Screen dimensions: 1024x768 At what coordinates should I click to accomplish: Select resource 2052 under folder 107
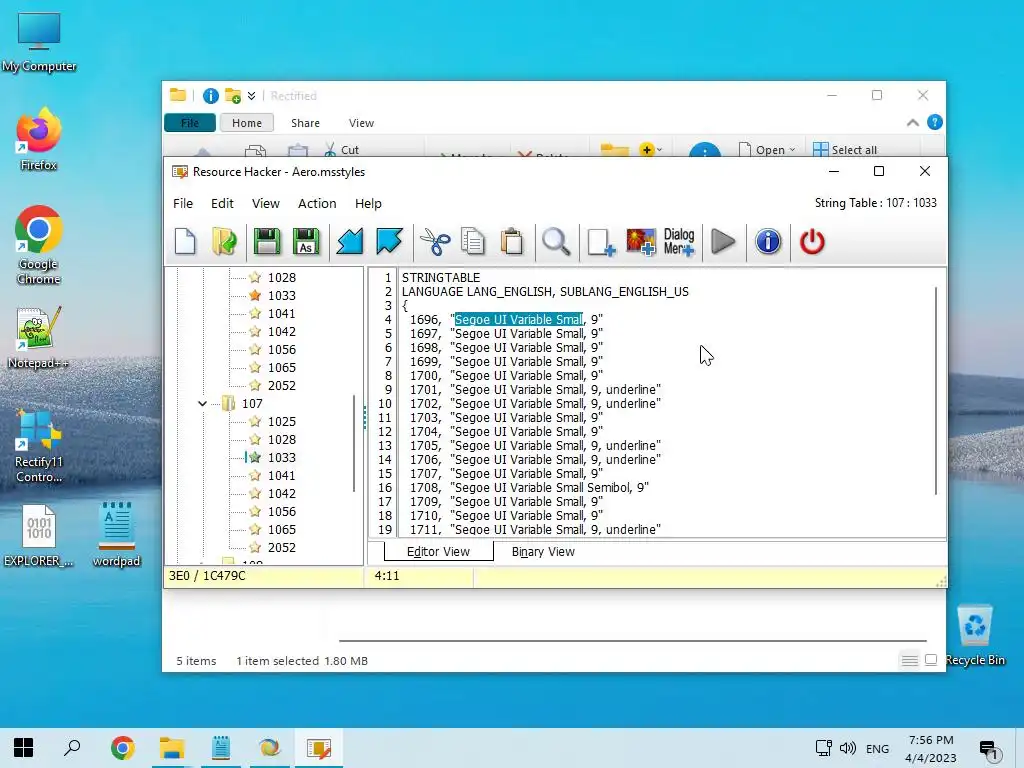click(x=281, y=547)
